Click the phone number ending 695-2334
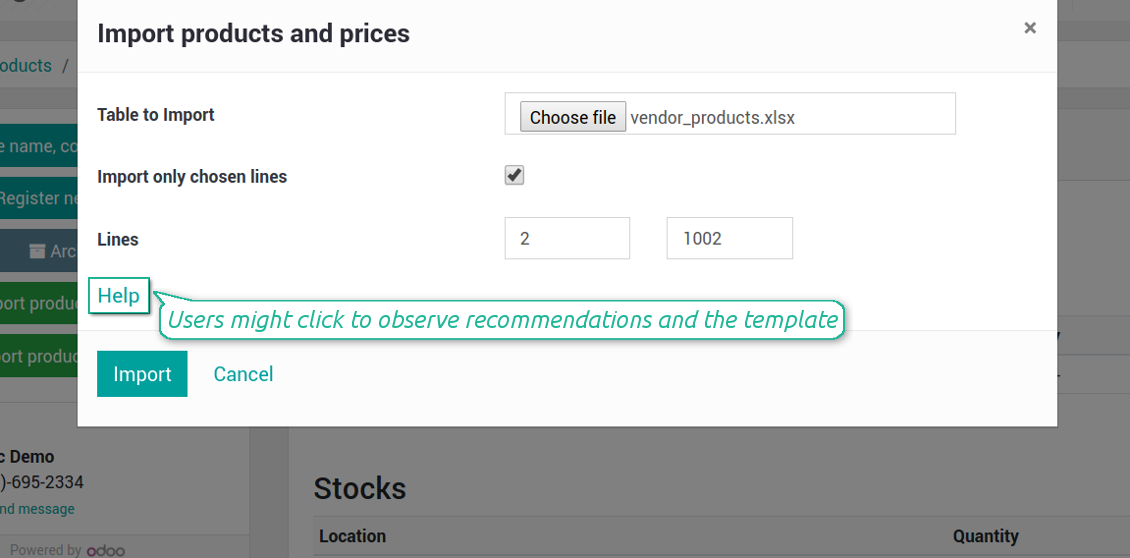 point(42,482)
